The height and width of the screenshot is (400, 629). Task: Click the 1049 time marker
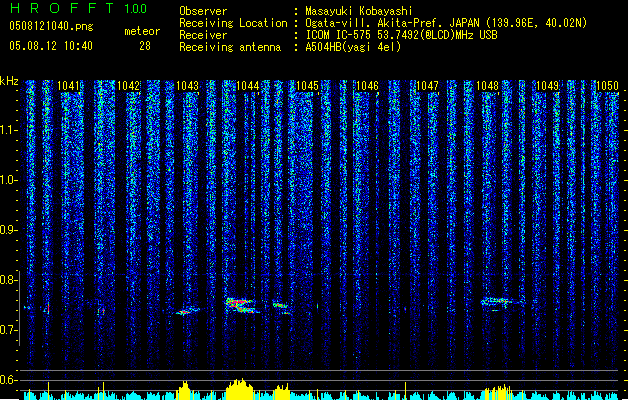[547, 86]
